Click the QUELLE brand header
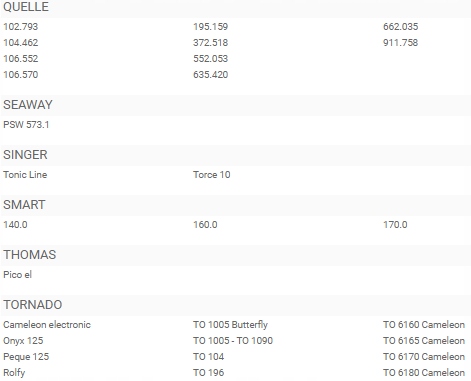The image size is (471, 381). pos(26,7)
